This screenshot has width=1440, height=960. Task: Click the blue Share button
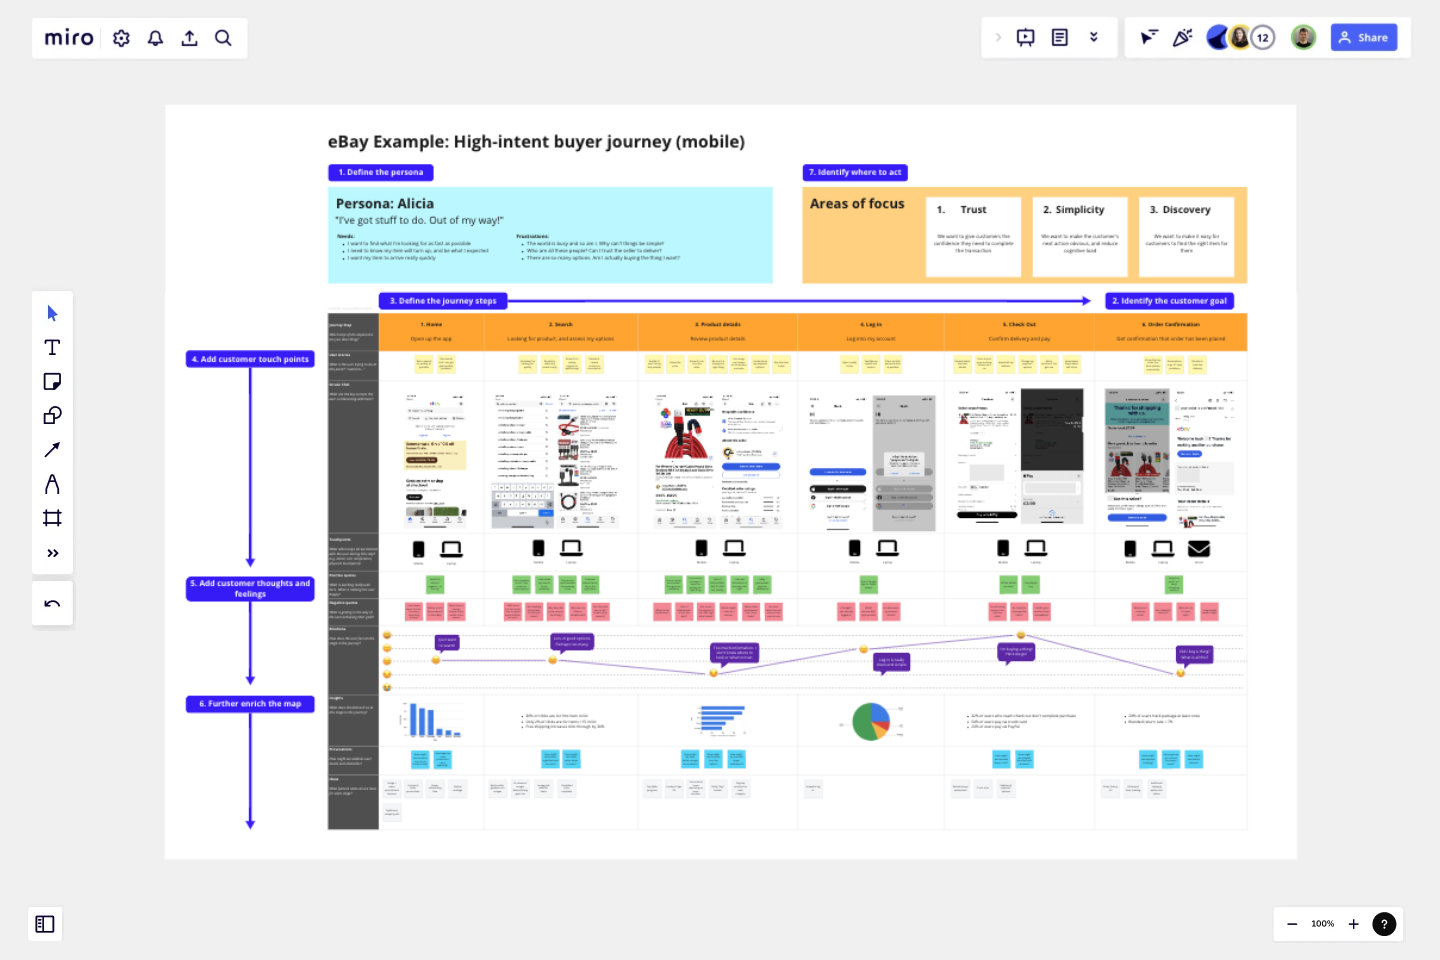[1363, 37]
